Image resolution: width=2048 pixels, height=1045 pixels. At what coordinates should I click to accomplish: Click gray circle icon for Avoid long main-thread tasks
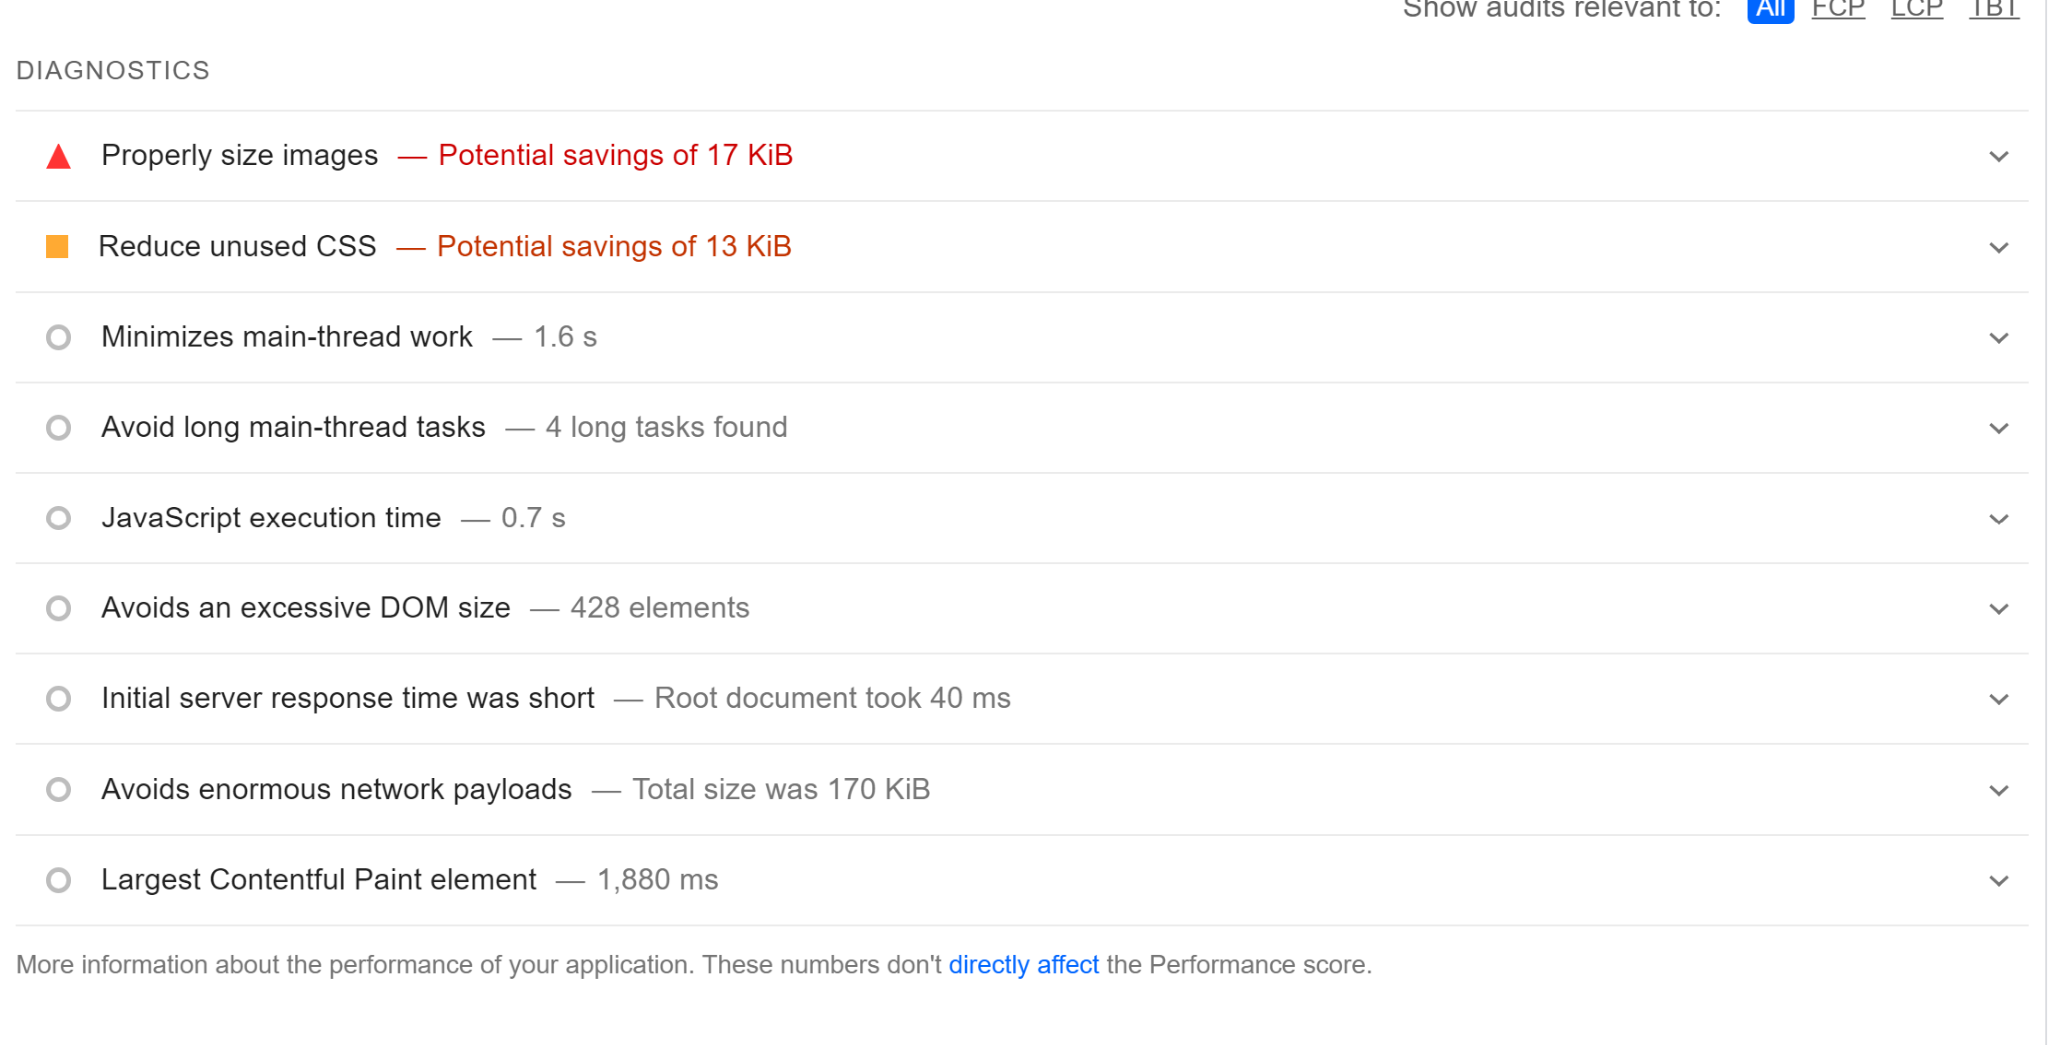pos(59,428)
